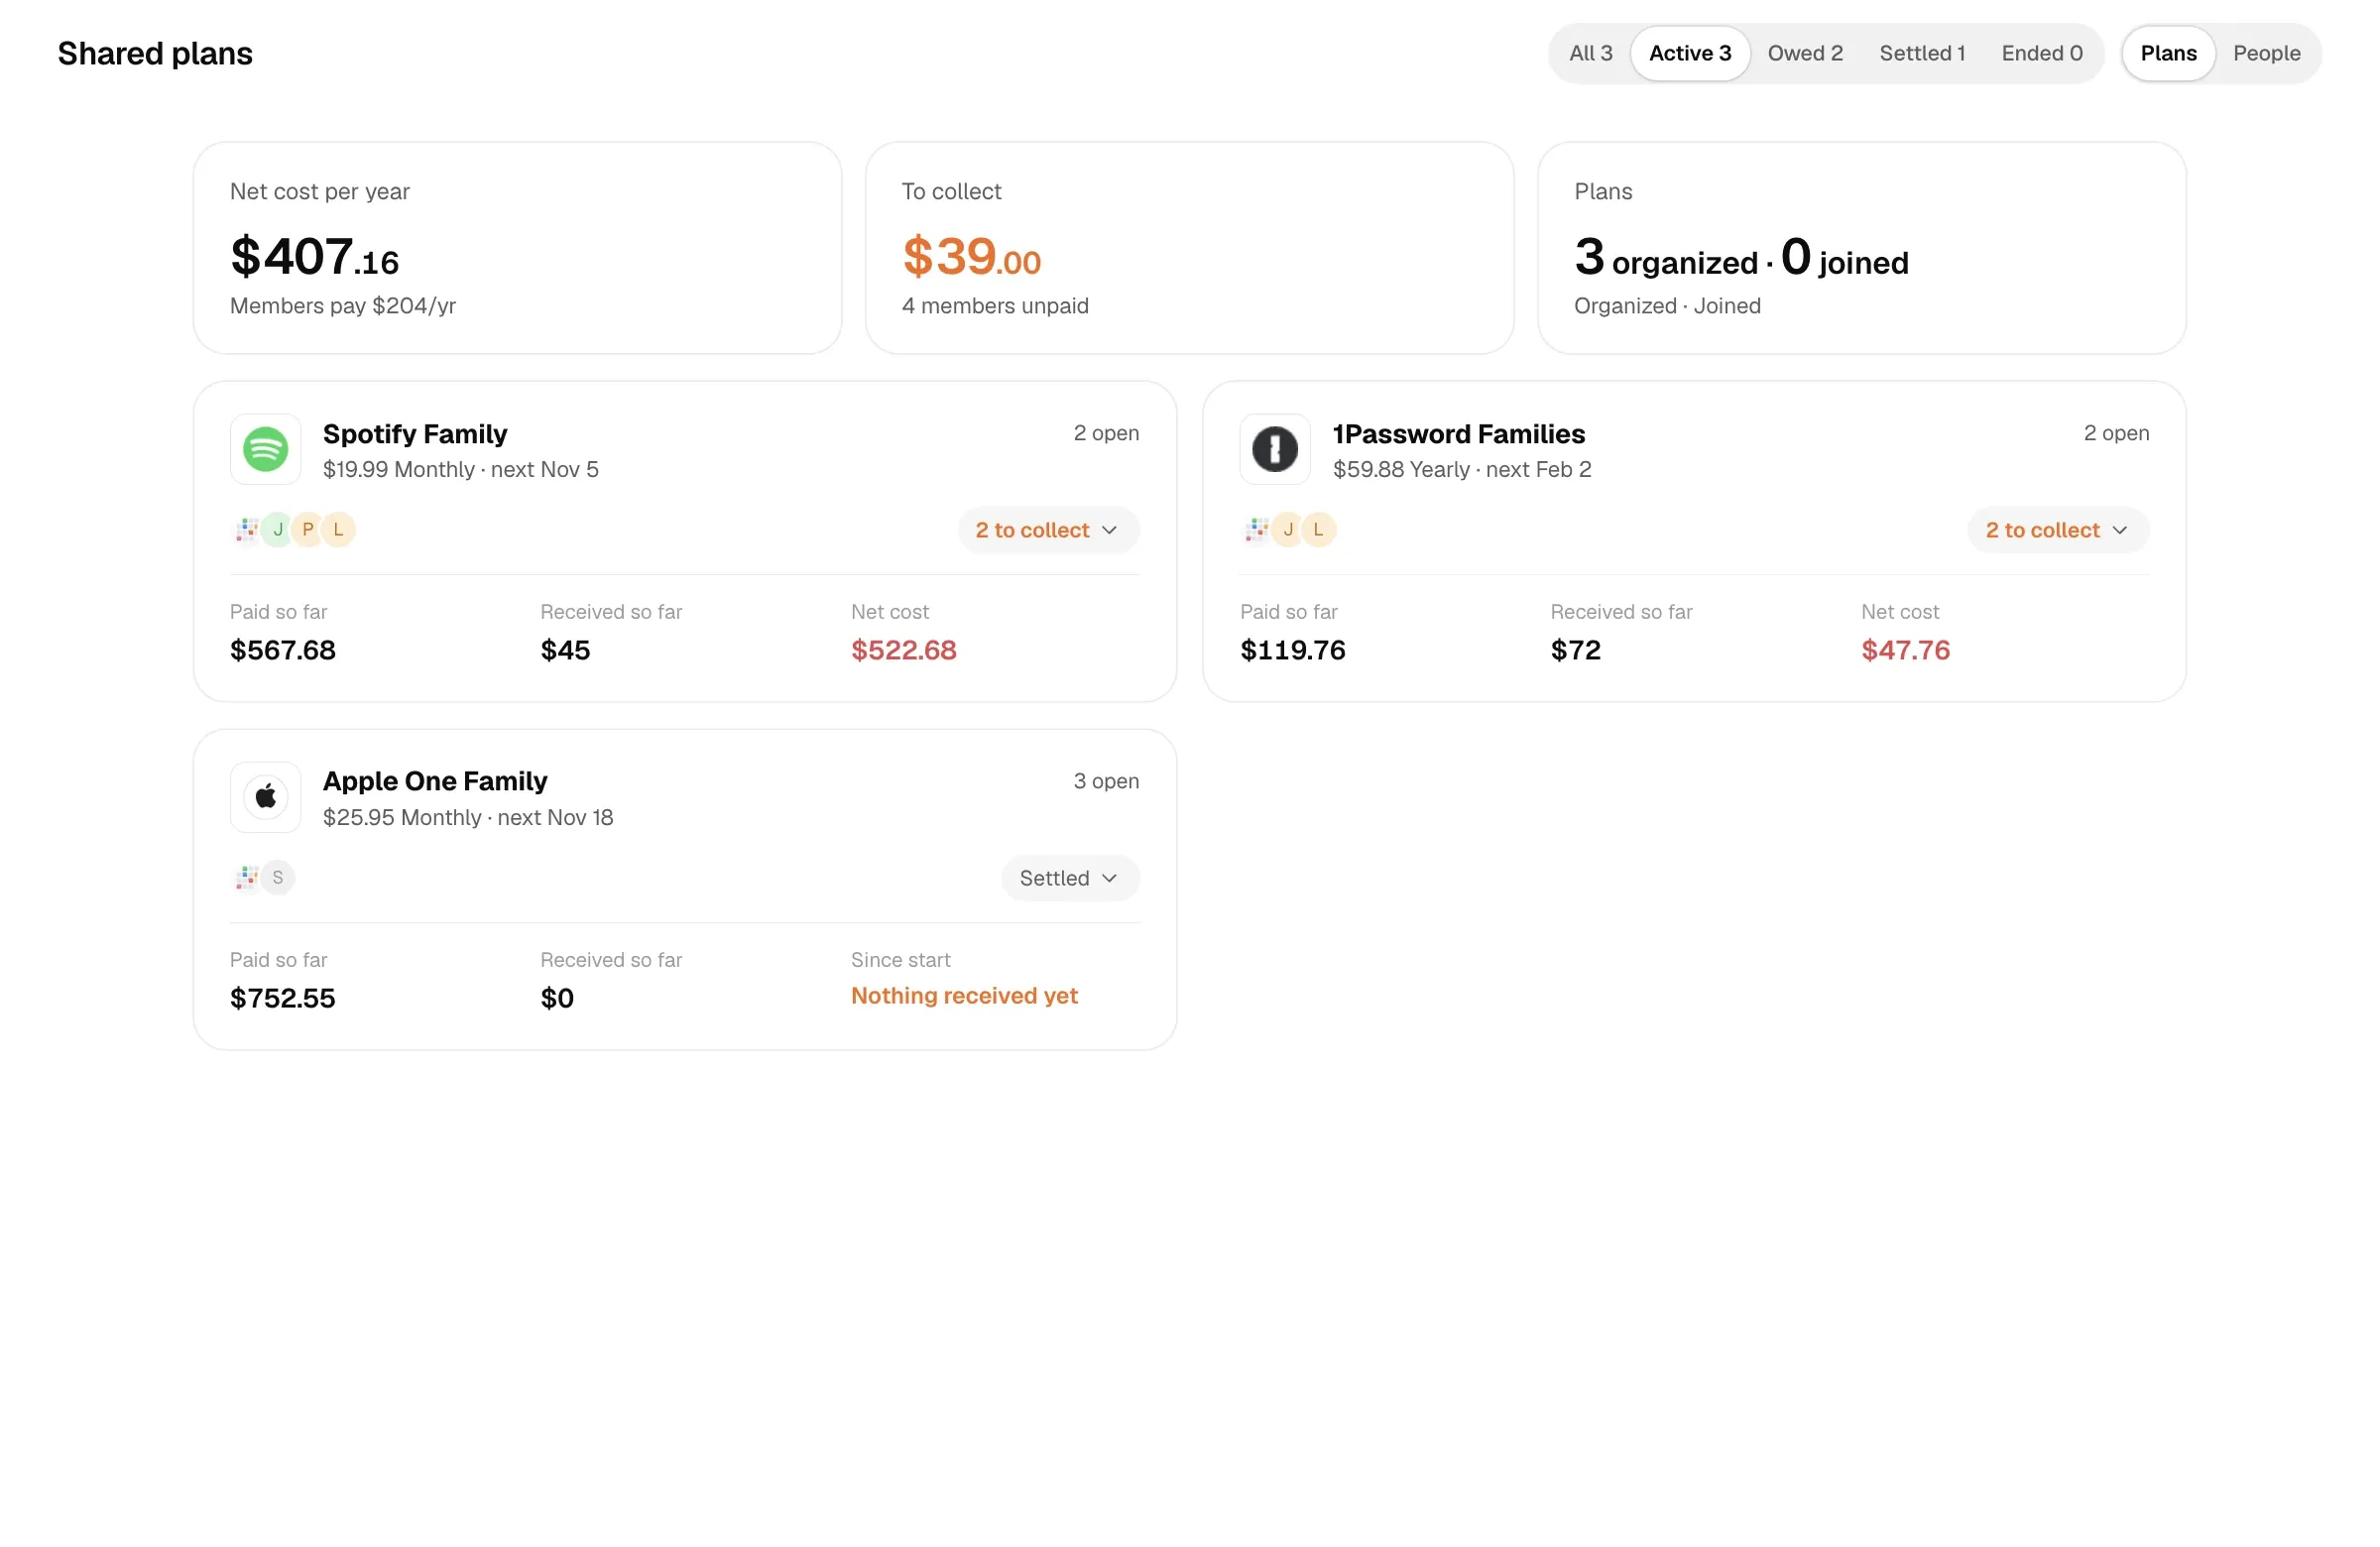Open the 1Password Families plan title
2380x1547 pixels.
pyautogui.click(x=1459, y=434)
